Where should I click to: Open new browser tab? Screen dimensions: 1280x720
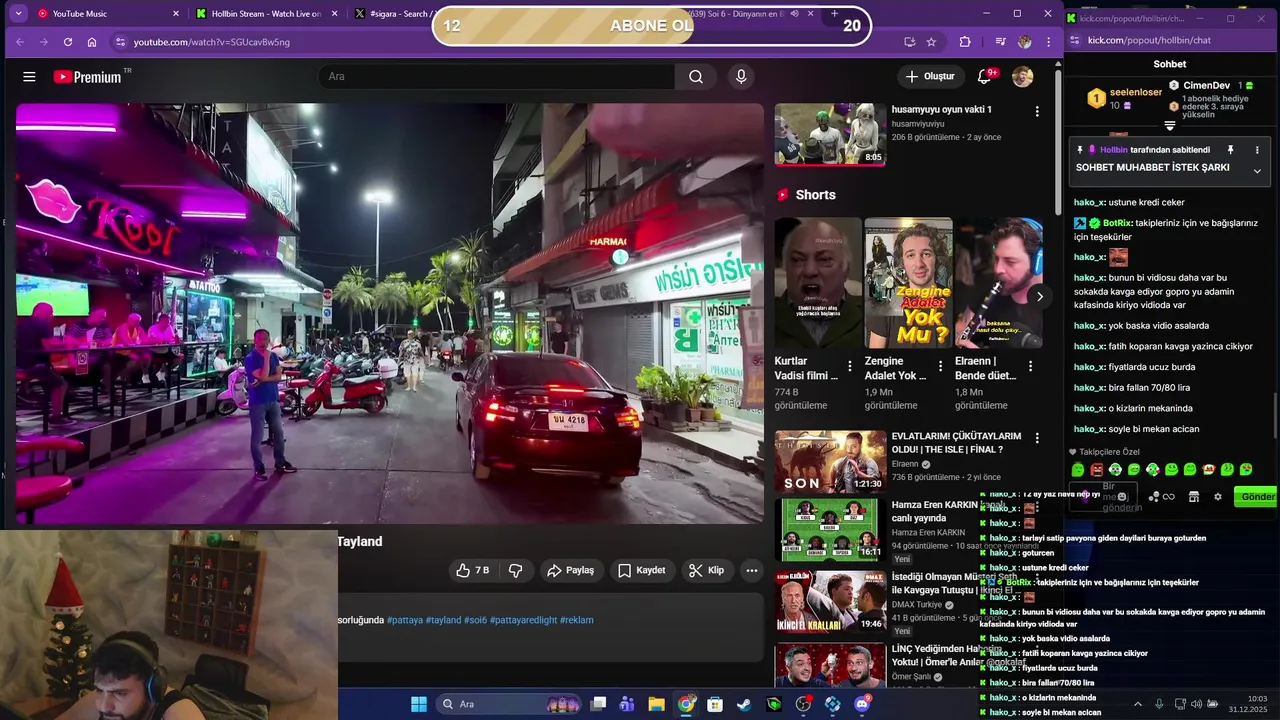(x=835, y=14)
